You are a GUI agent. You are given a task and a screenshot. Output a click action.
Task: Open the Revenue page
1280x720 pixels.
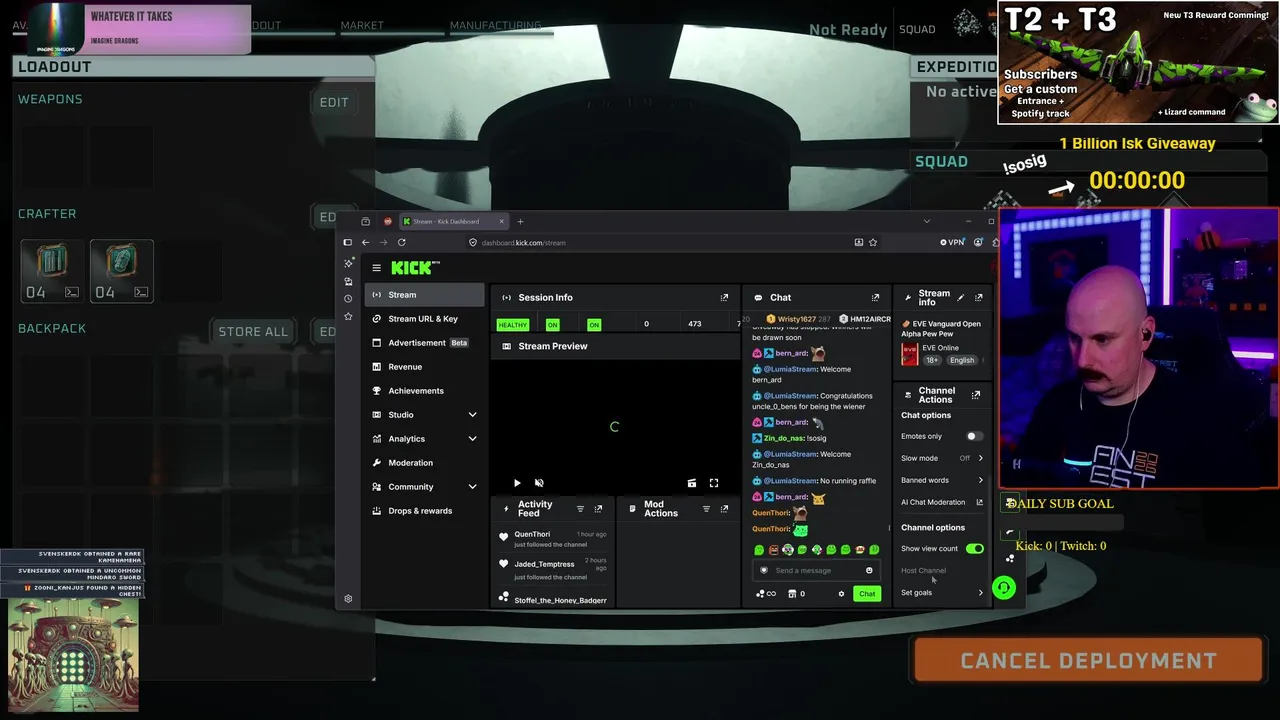(x=424, y=367)
